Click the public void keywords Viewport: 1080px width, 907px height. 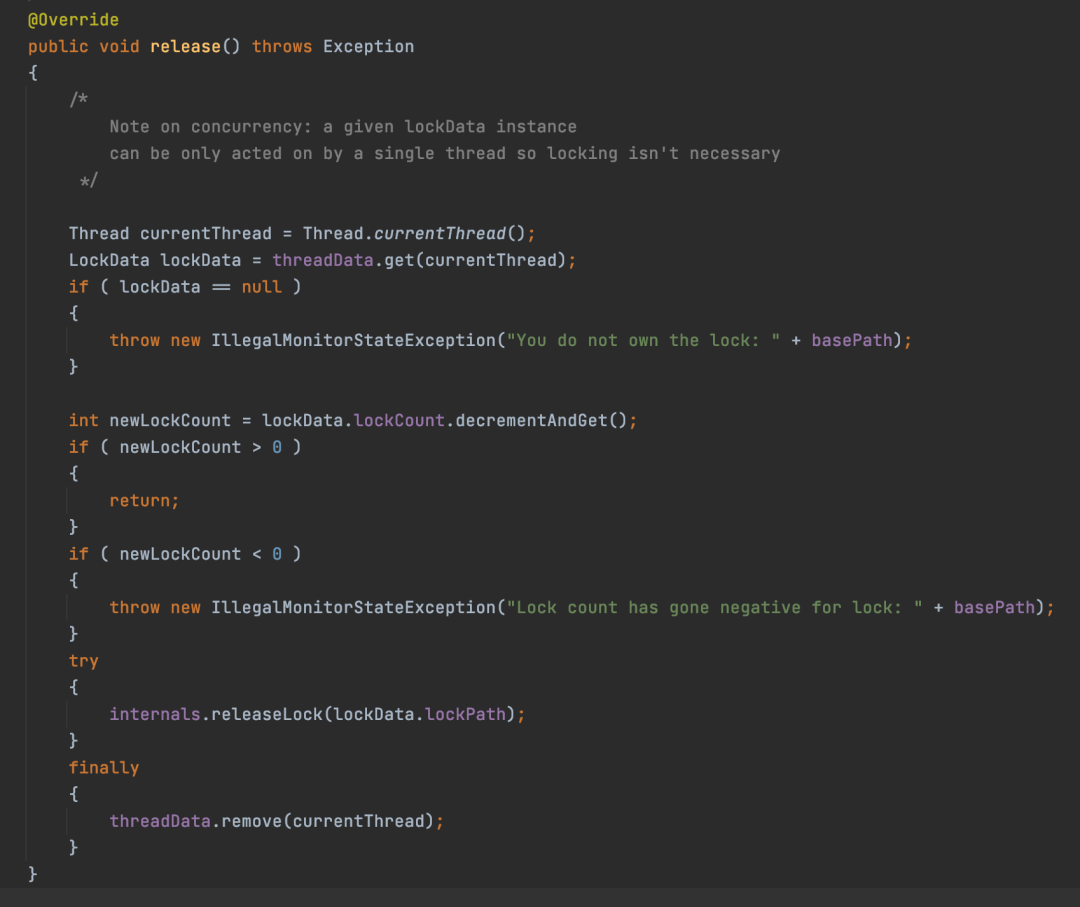tap(83, 47)
